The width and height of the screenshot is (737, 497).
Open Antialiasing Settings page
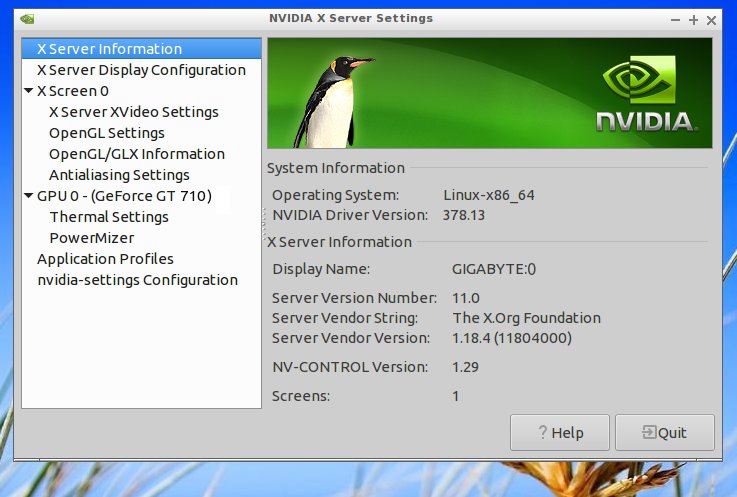click(x=119, y=175)
